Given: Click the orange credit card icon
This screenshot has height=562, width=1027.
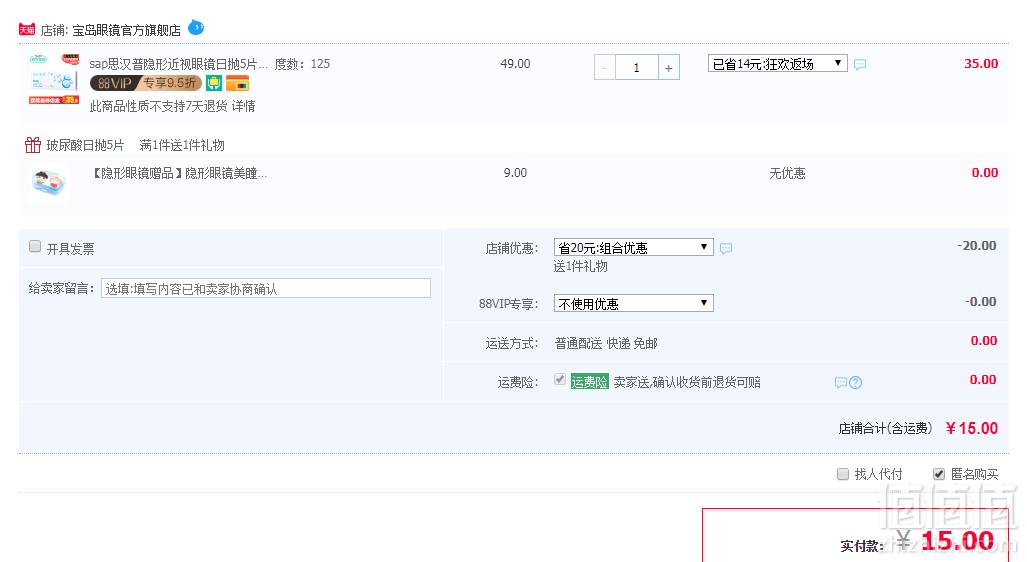Looking at the screenshot, I should pos(238,83).
